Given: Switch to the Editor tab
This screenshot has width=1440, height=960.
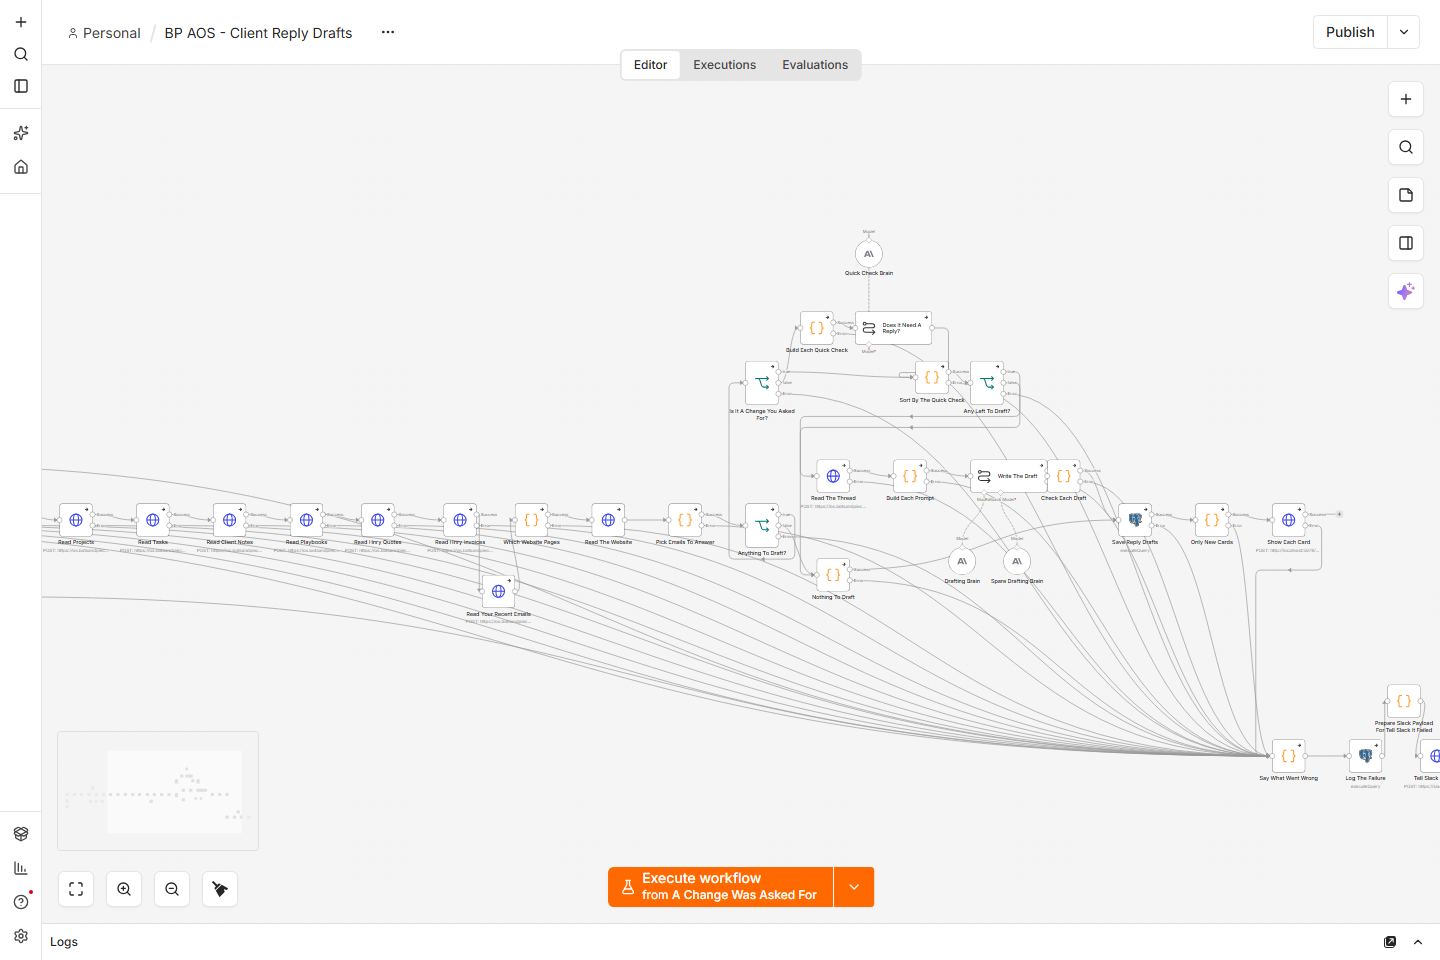Looking at the screenshot, I should click(650, 65).
